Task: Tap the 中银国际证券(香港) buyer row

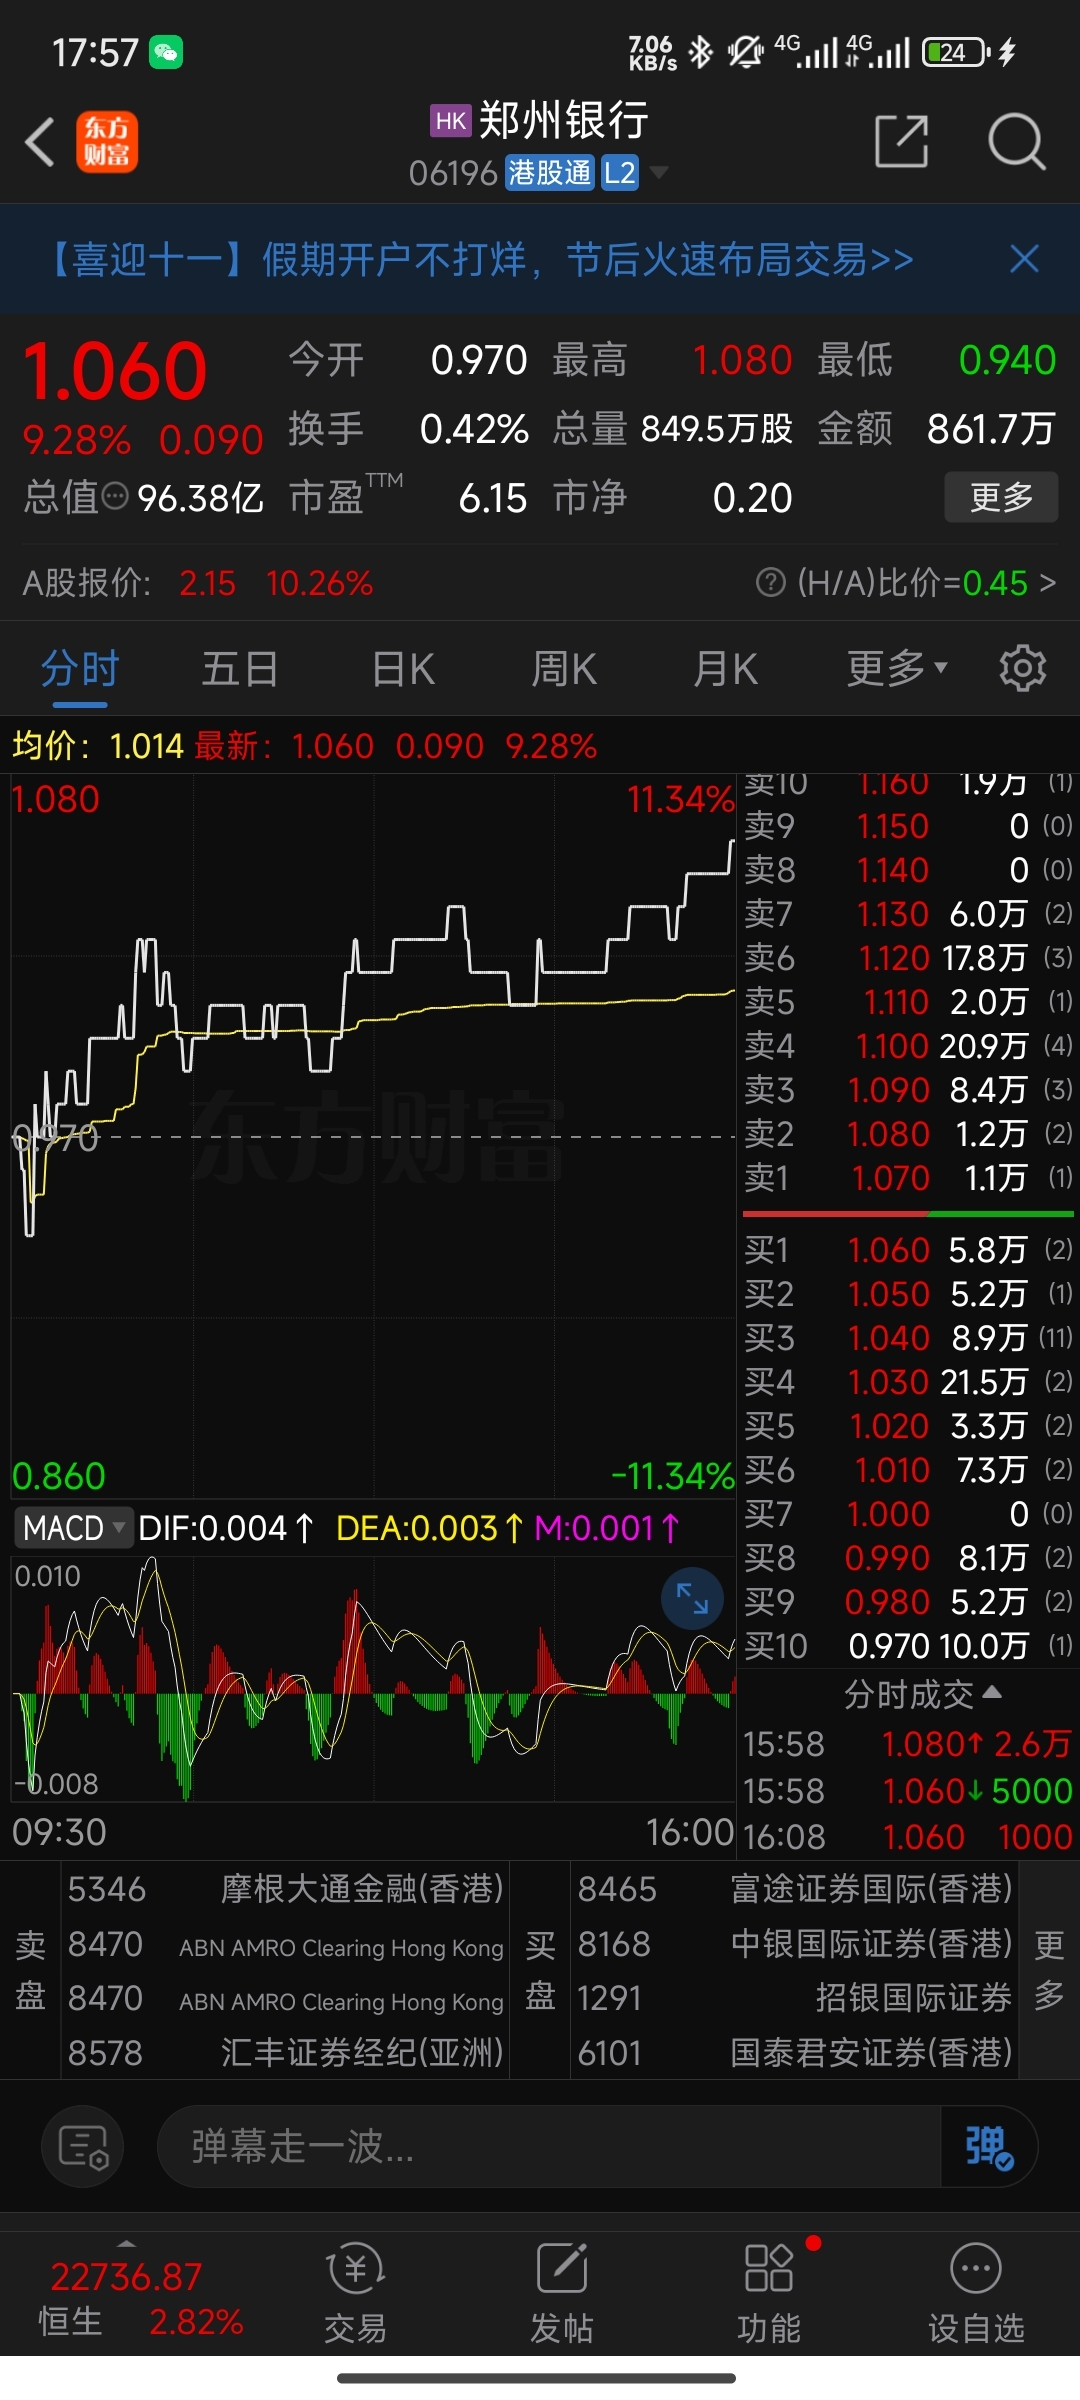Action: coord(795,1944)
